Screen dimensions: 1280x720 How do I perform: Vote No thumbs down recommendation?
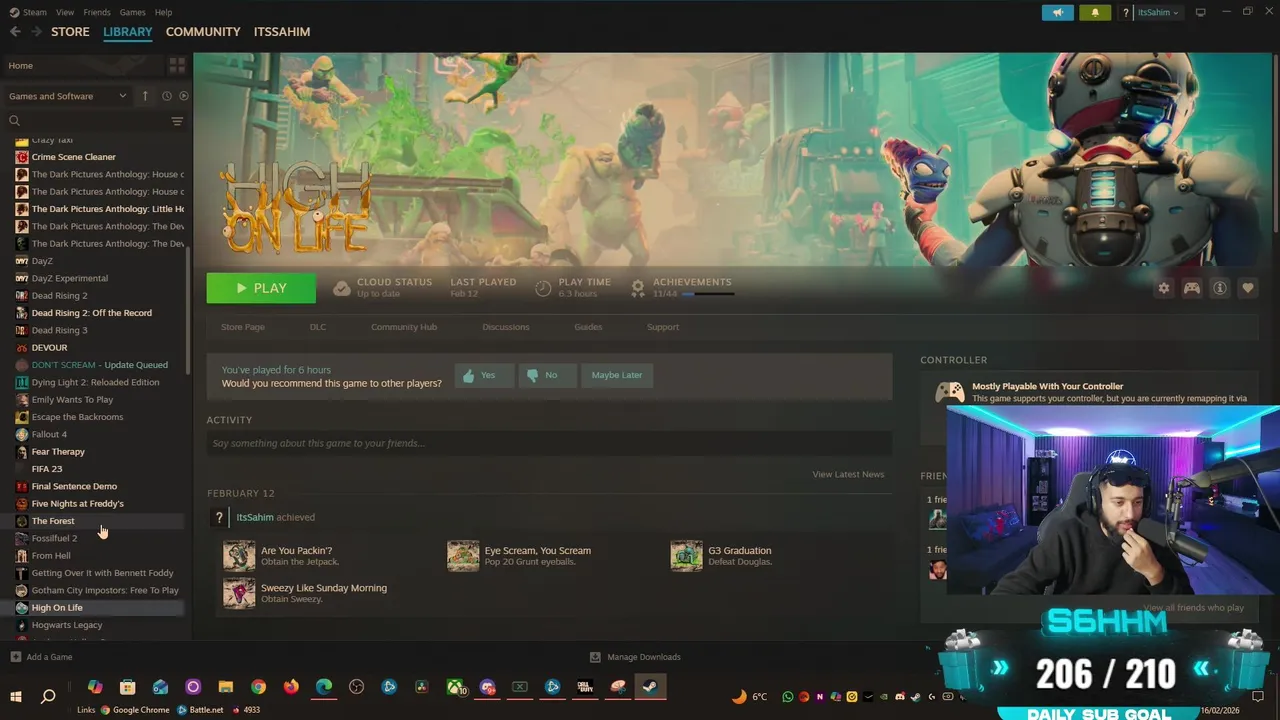point(547,375)
